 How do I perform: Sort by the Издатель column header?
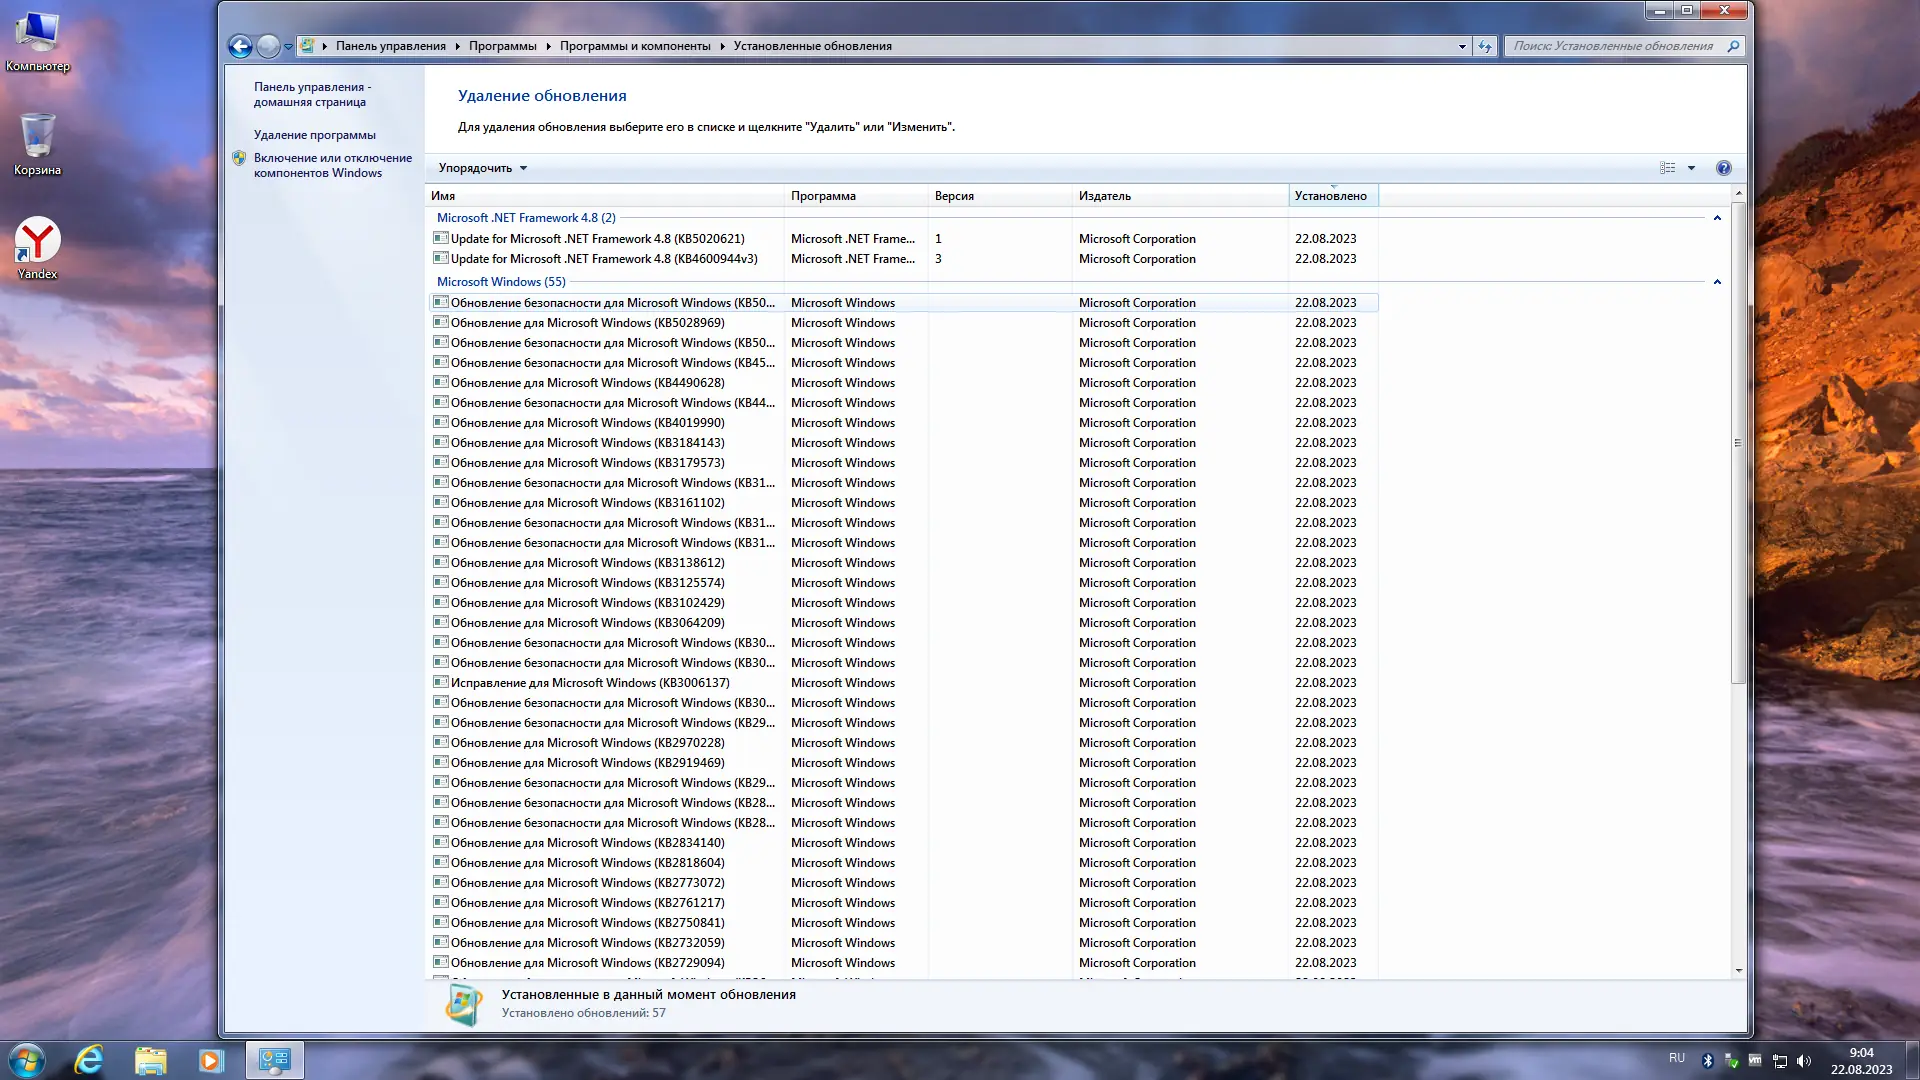pyautogui.click(x=1105, y=196)
